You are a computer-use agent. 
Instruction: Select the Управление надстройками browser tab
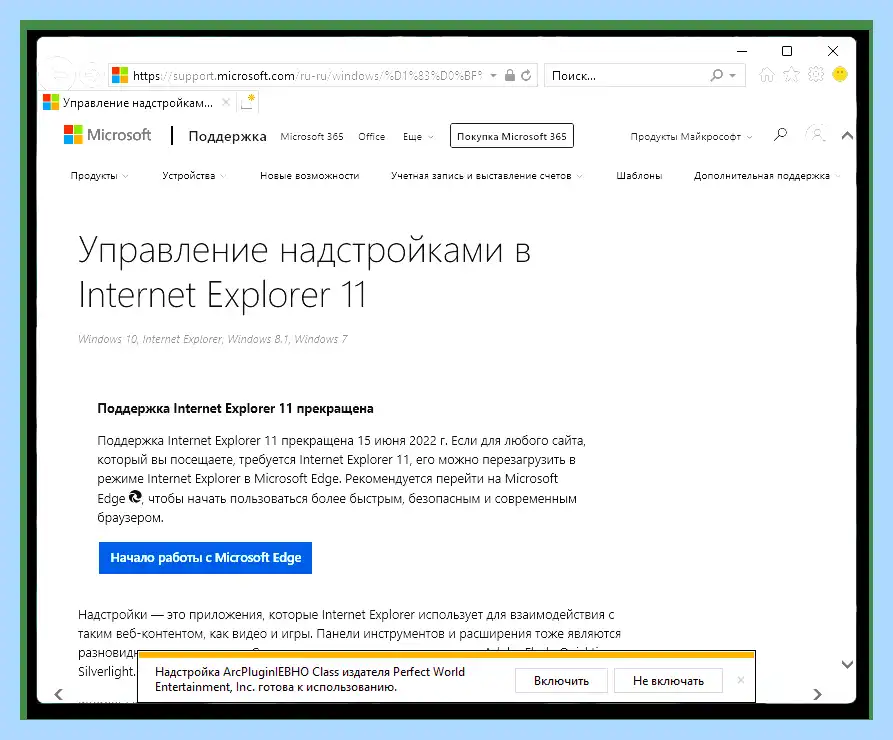pyautogui.click(x=137, y=103)
